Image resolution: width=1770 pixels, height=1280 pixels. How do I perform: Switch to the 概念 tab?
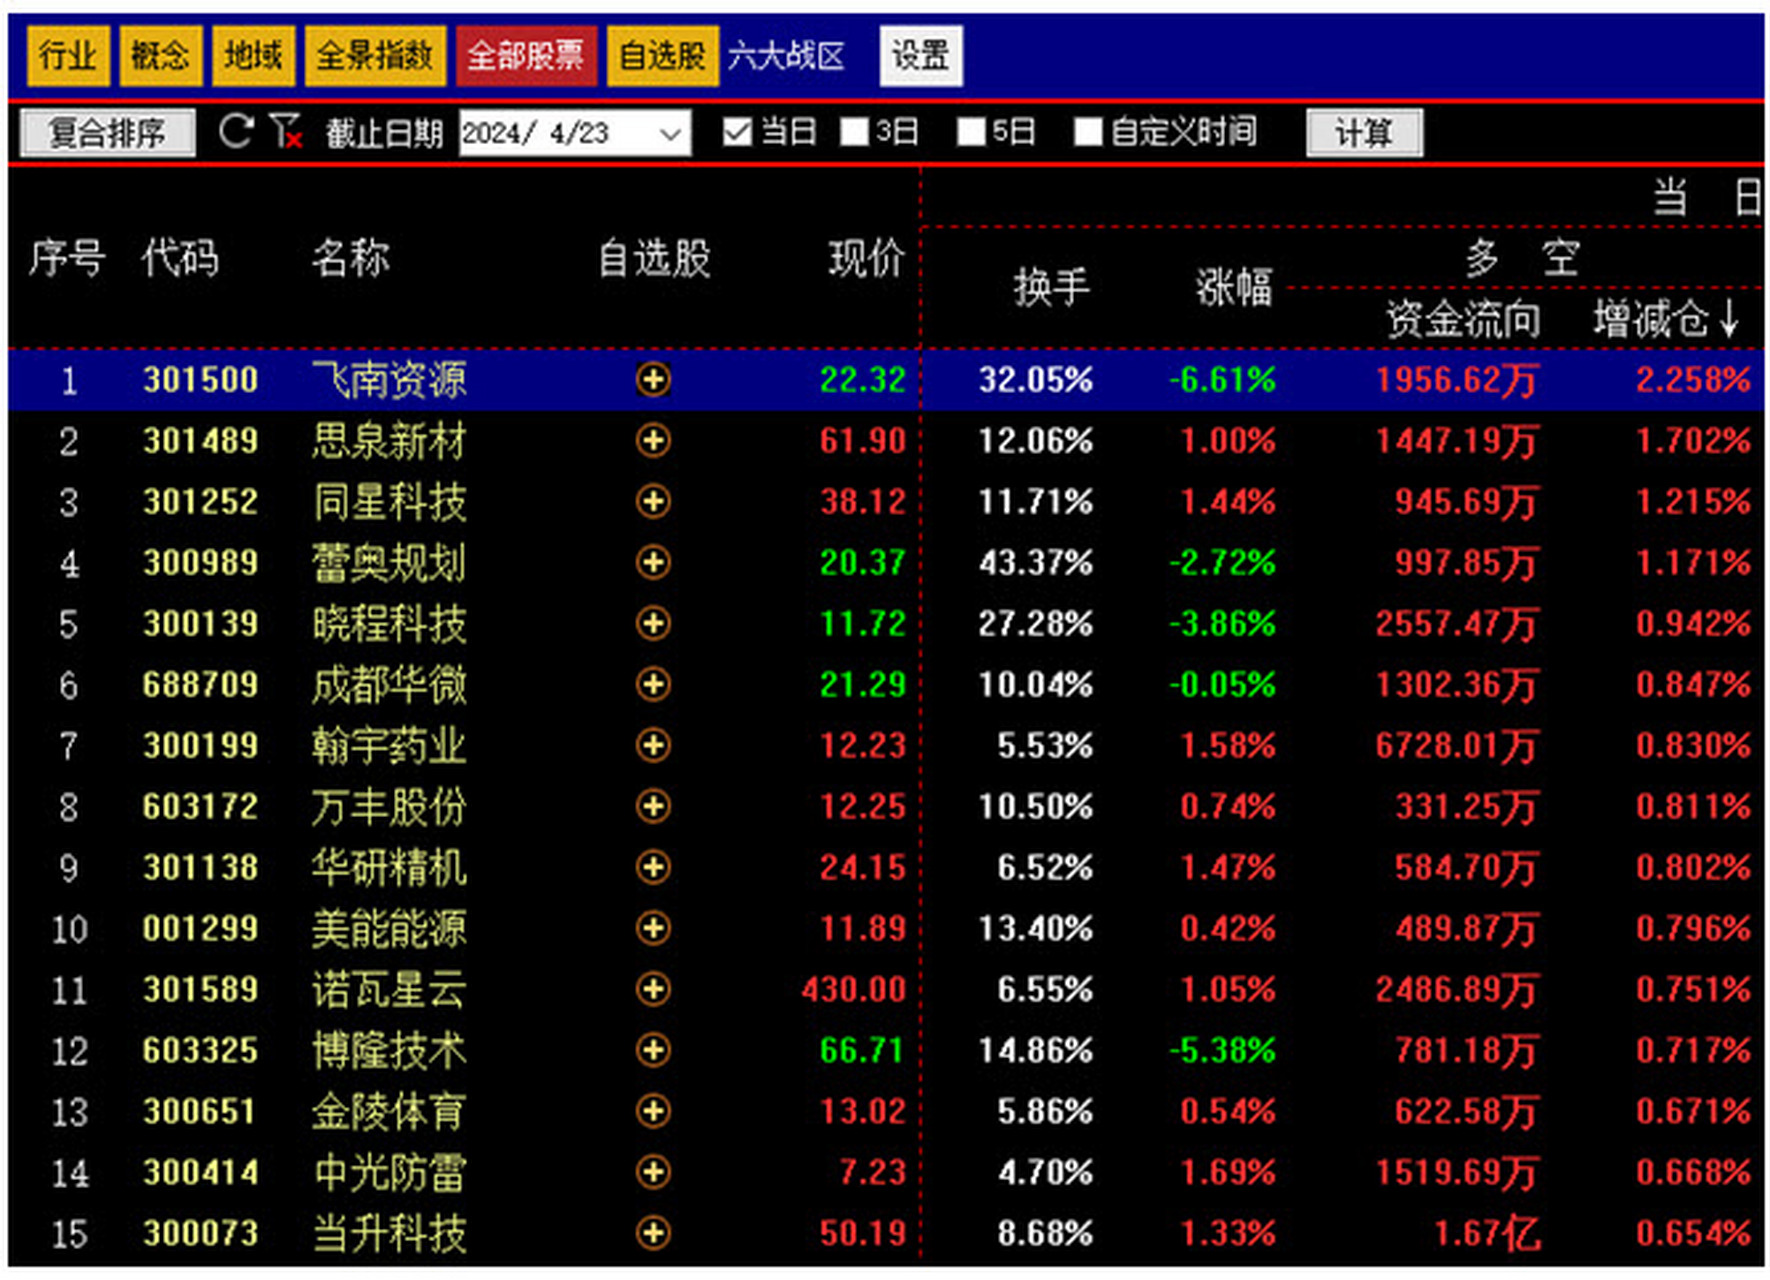pyautogui.click(x=160, y=55)
